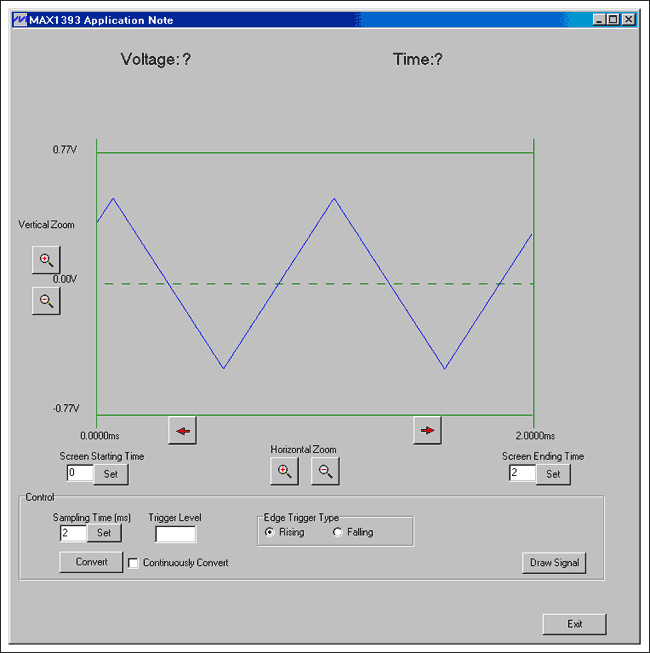650x653 pixels.
Task: Click the horizontal zoom in magnifier
Action: click(x=284, y=471)
